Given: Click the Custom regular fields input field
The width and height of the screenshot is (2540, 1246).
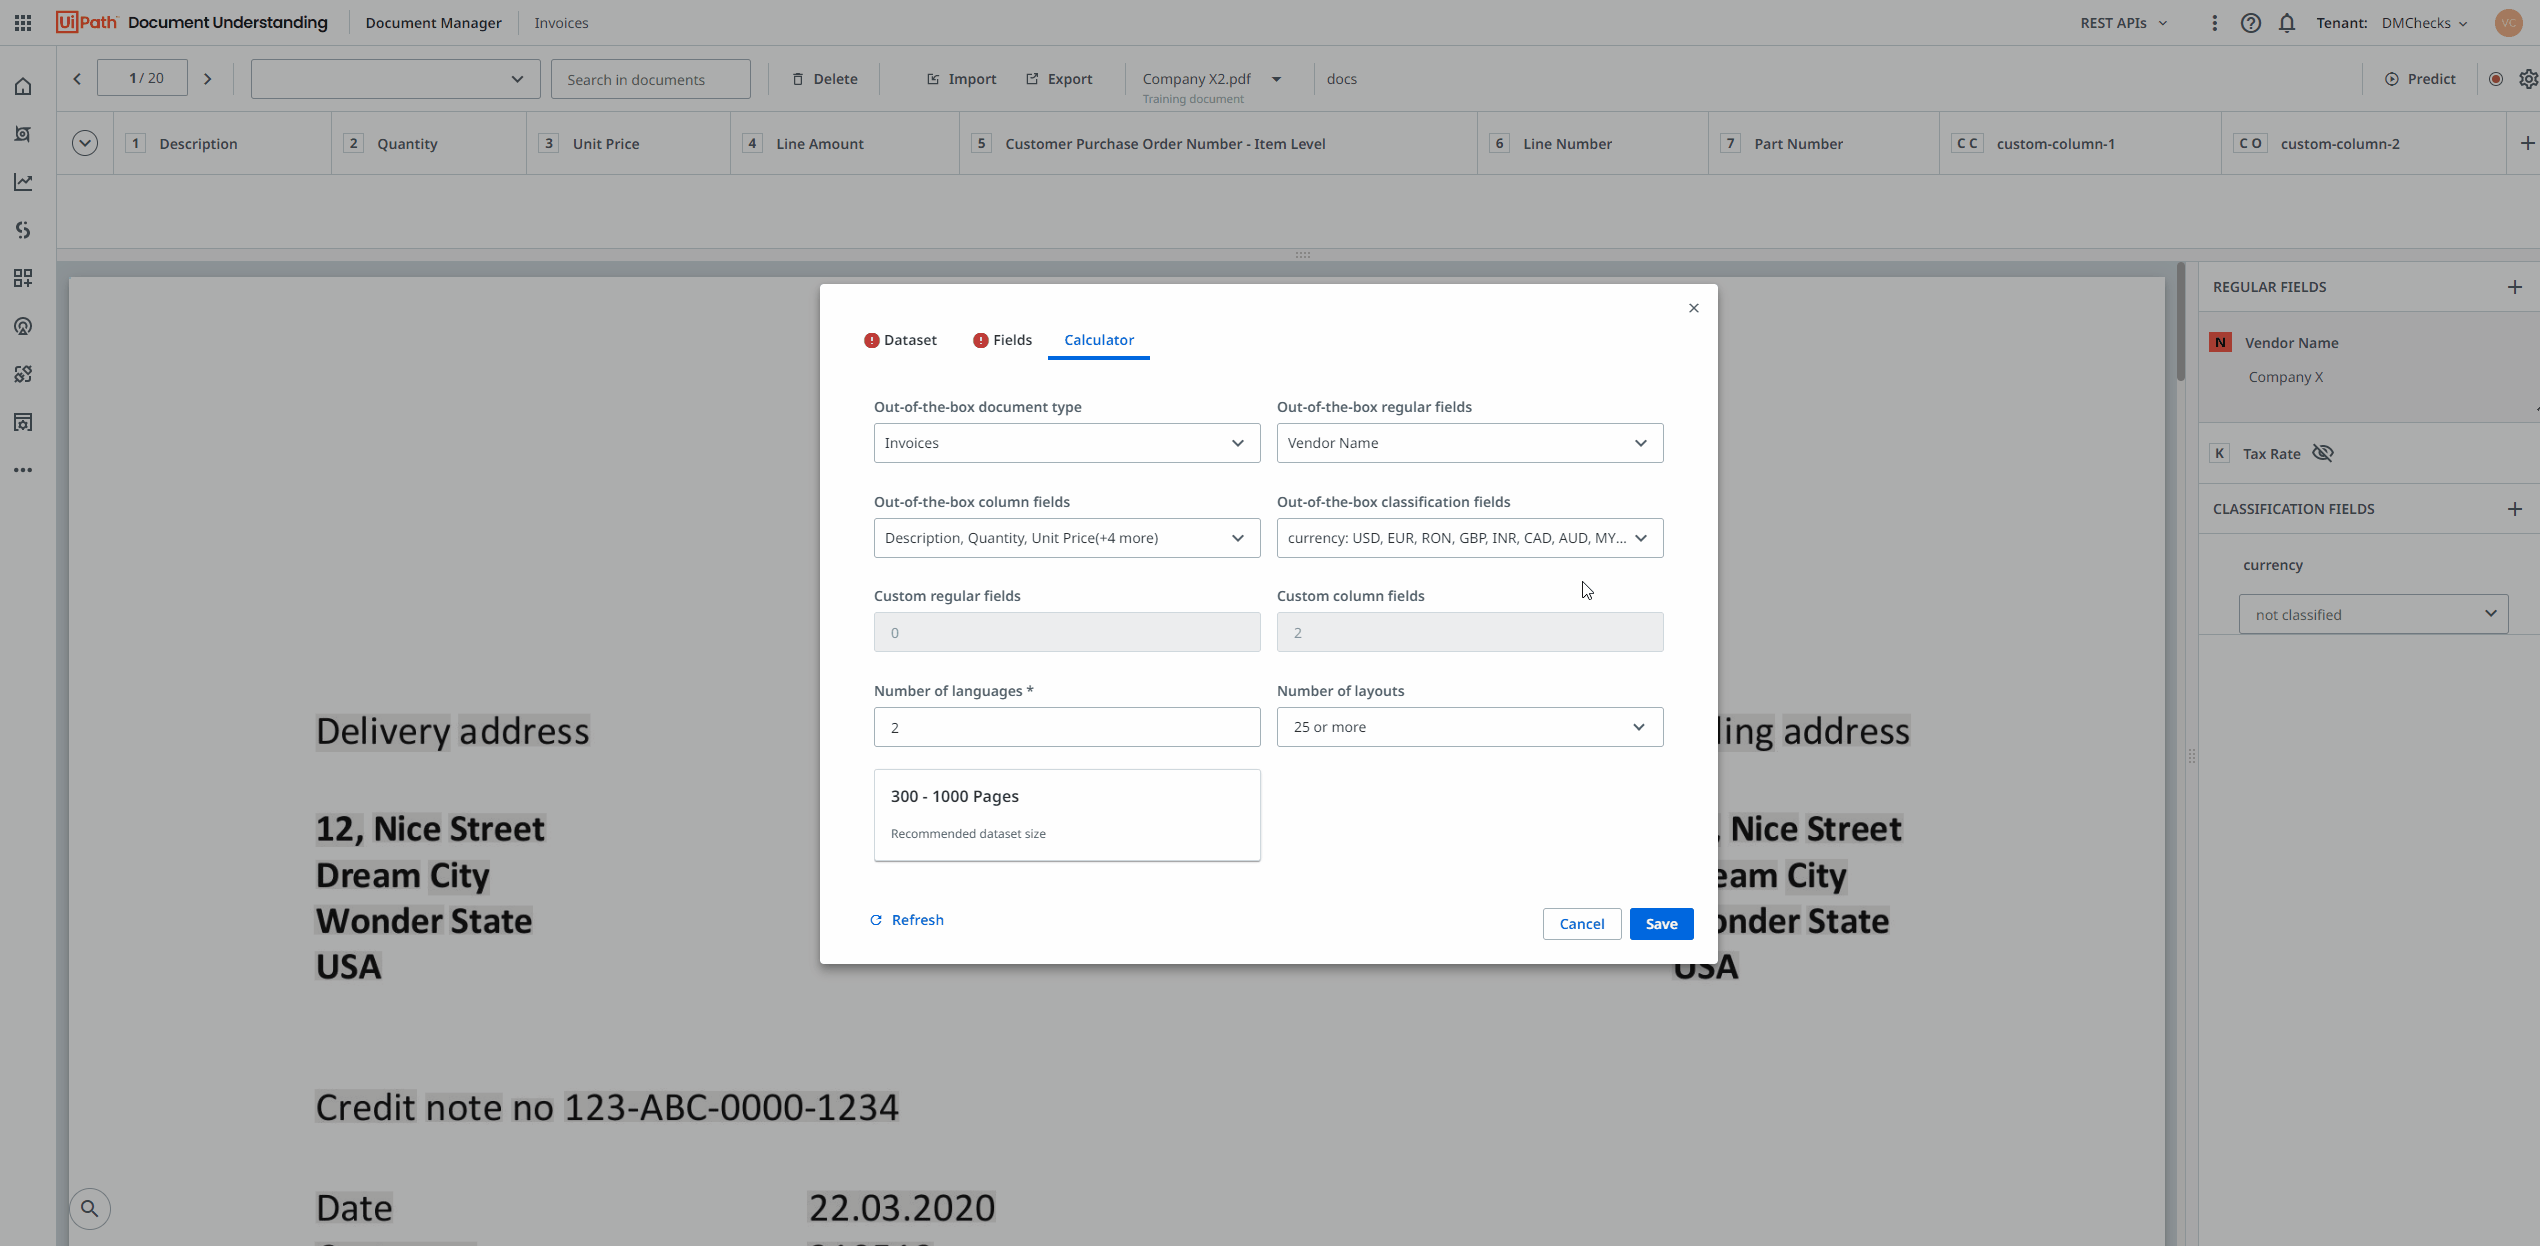Looking at the screenshot, I should click(1066, 632).
